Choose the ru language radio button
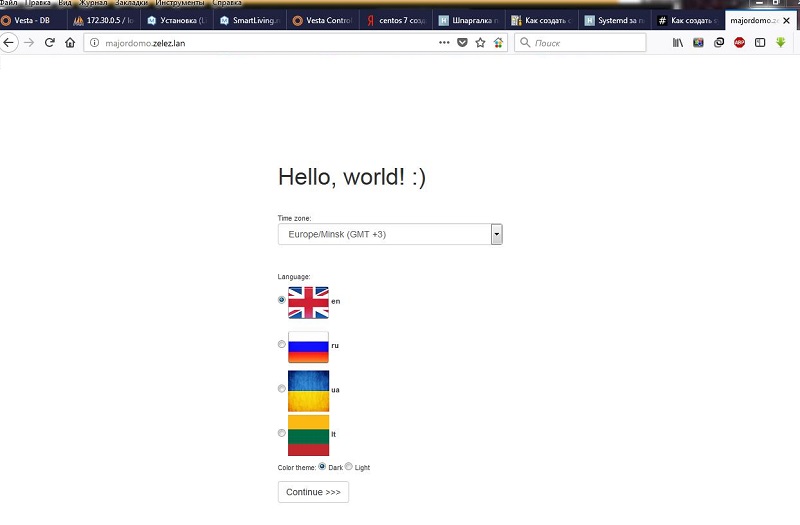This screenshot has height=525, width=800. [282, 344]
